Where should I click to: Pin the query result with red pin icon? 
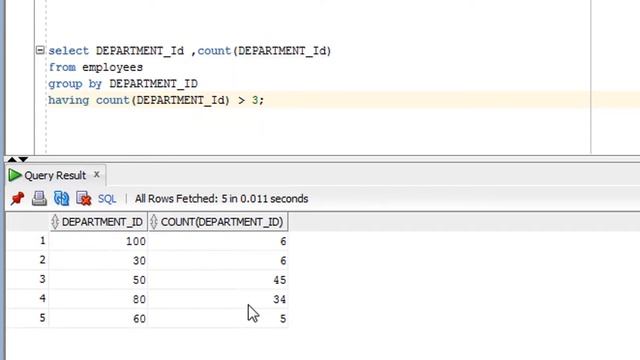(18, 199)
